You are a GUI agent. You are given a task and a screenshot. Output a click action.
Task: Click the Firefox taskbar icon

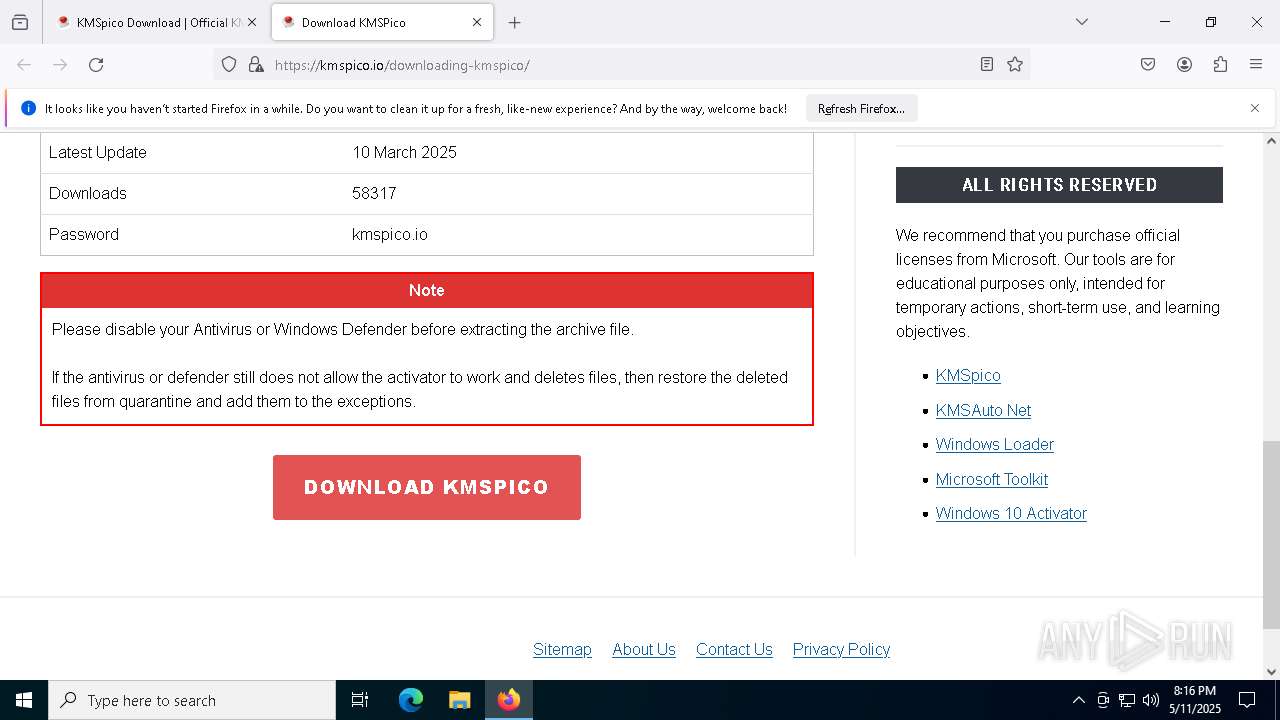(x=509, y=700)
